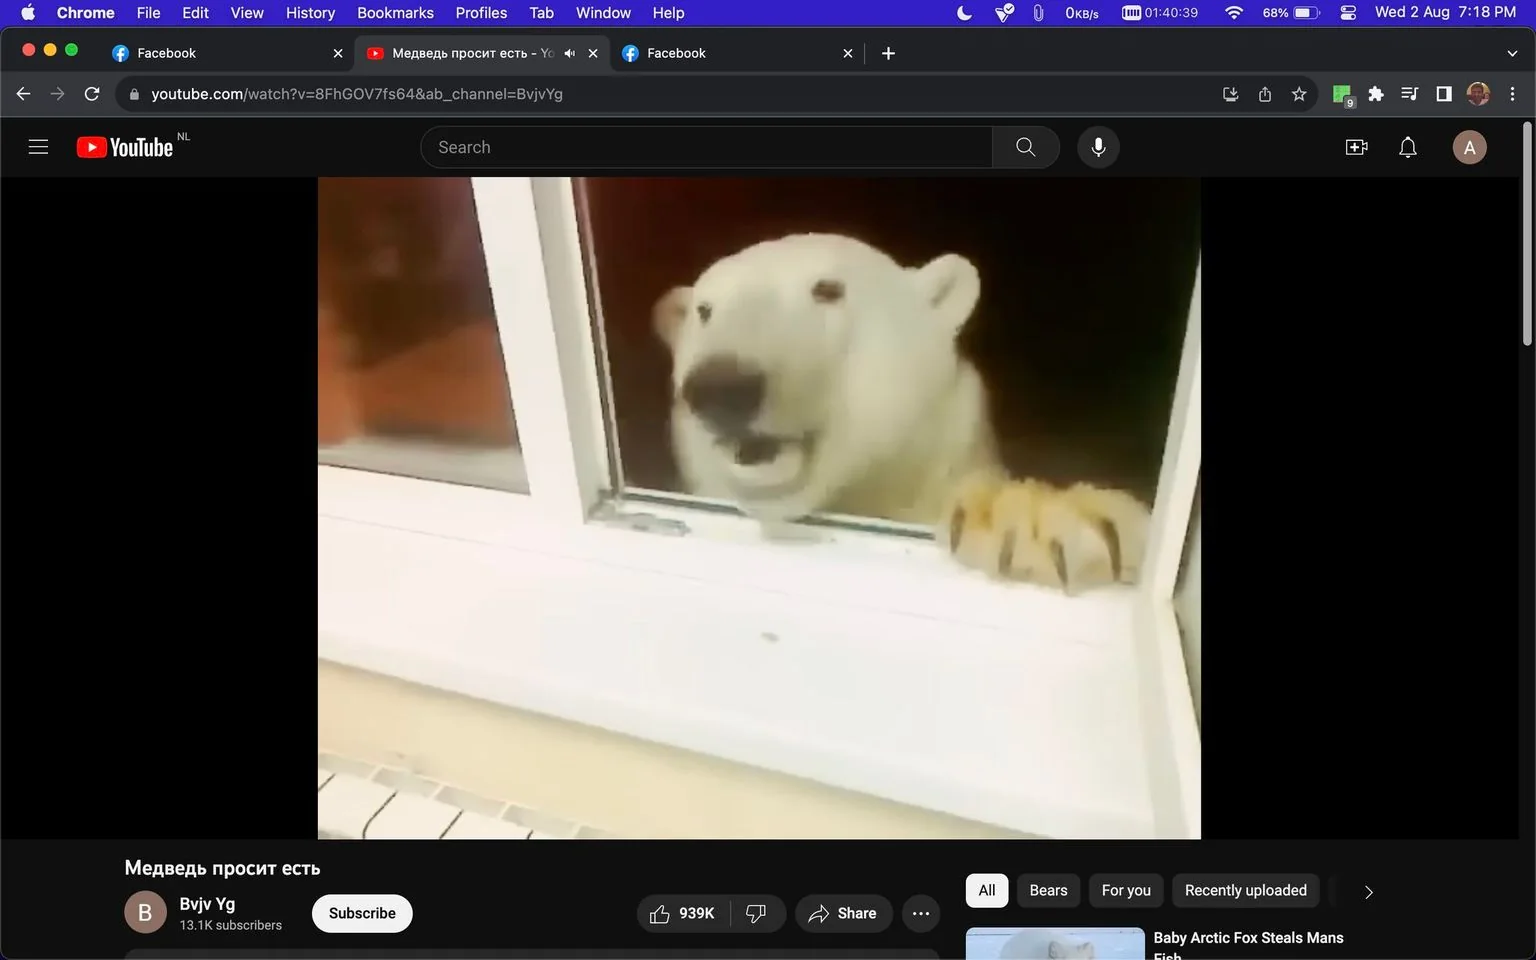Open the three-dot more actions button
Viewport: 1536px width, 960px height.
pyautogui.click(x=921, y=913)
